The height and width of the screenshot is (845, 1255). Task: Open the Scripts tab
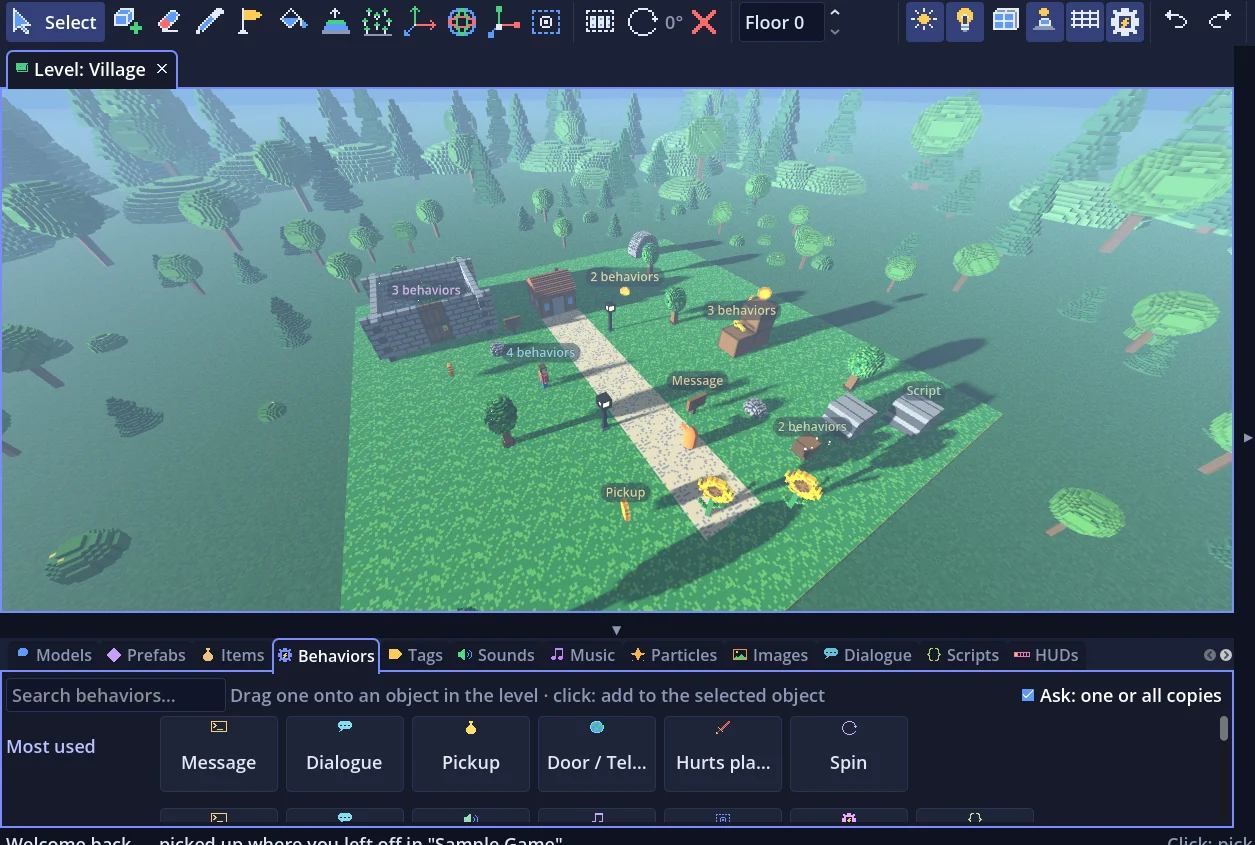962,655
